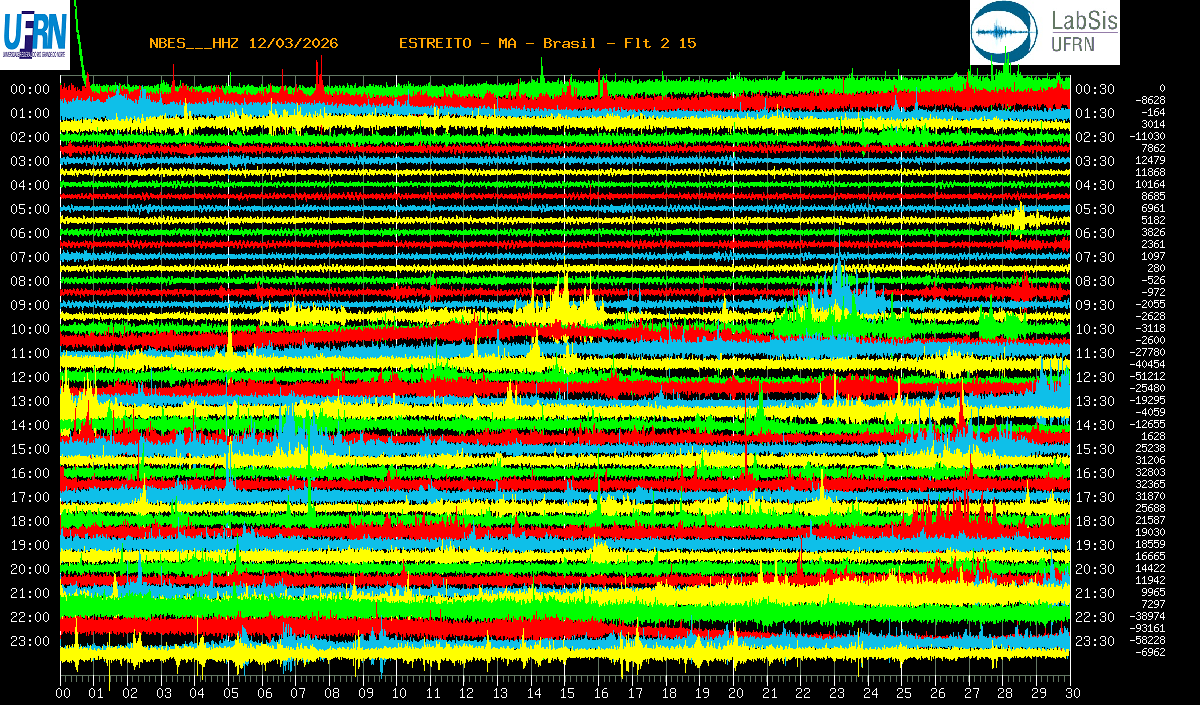The width and height of the screenshot is (1200, 705).
Task: Click minute 15 on the bottom axis
Action: 567,693
